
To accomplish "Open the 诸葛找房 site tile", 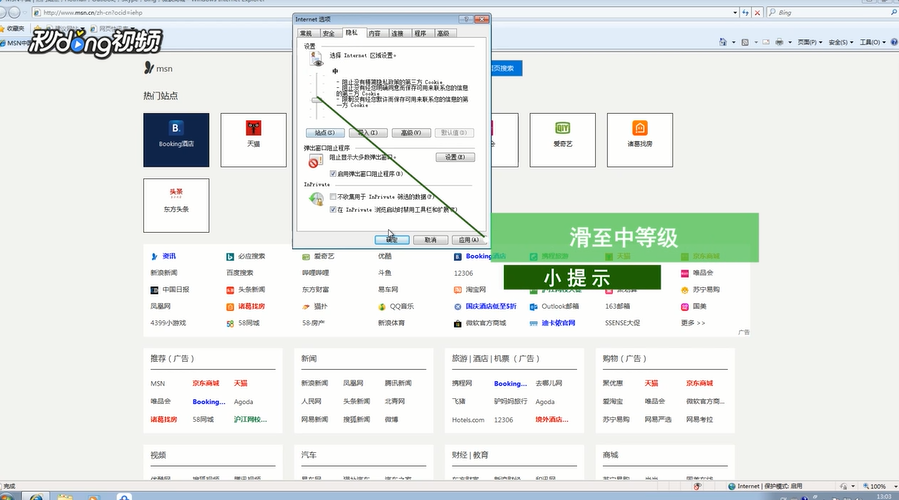I will click(x=640, y=140).
